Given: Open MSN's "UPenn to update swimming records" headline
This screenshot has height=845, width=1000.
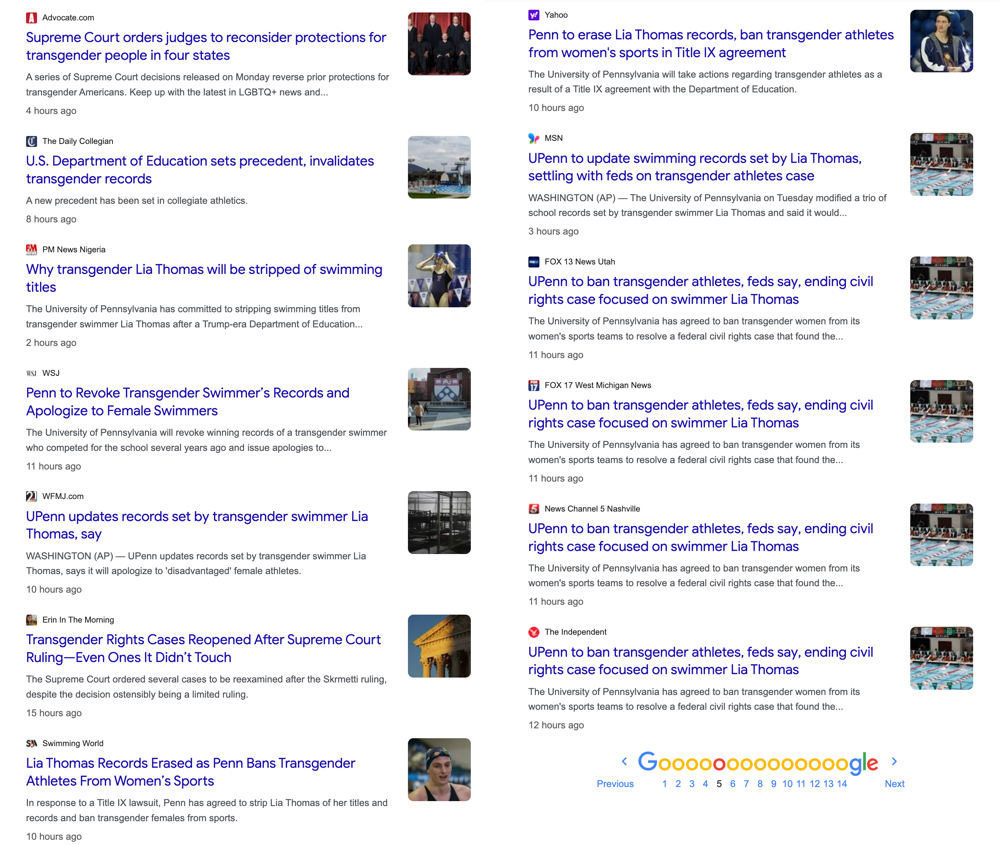Looking at the screenshot, I should click(695, 167).
